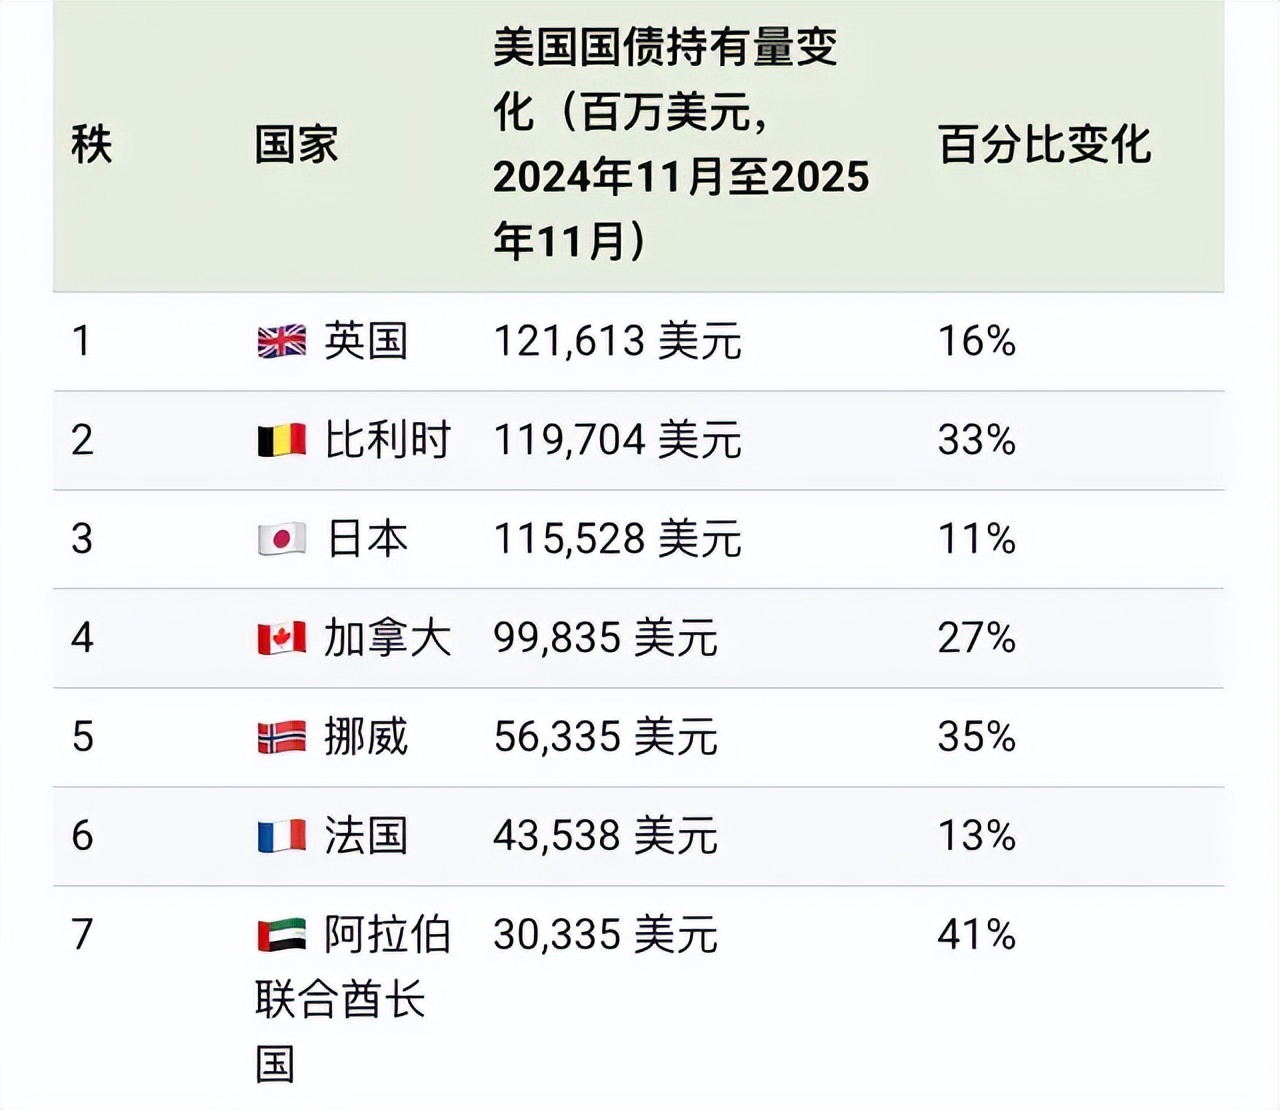Click the Japan flag icon

[x=281, y=540]
